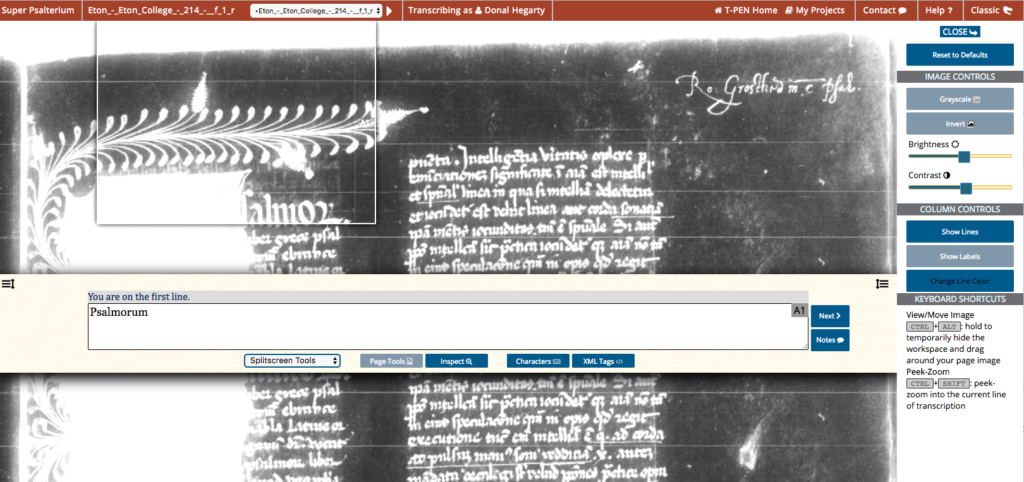Screen dimensions: 1024x482
Task: Click Reset to Defaults button
Action: tap(959, 55)
